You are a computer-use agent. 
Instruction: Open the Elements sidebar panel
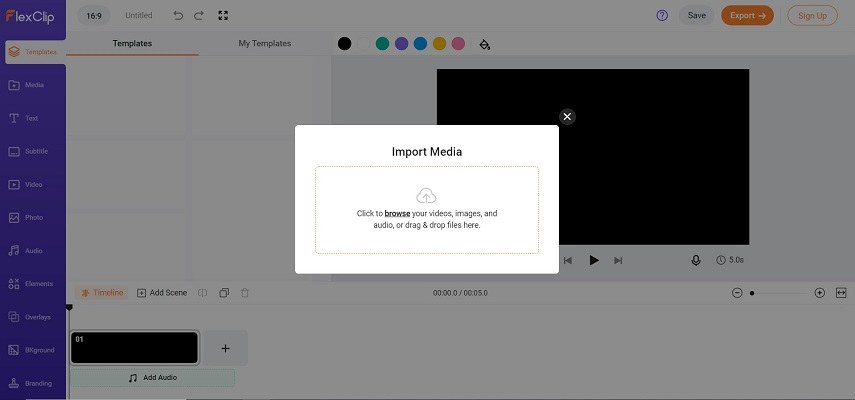pyautogui.click(x=32, y=284)
